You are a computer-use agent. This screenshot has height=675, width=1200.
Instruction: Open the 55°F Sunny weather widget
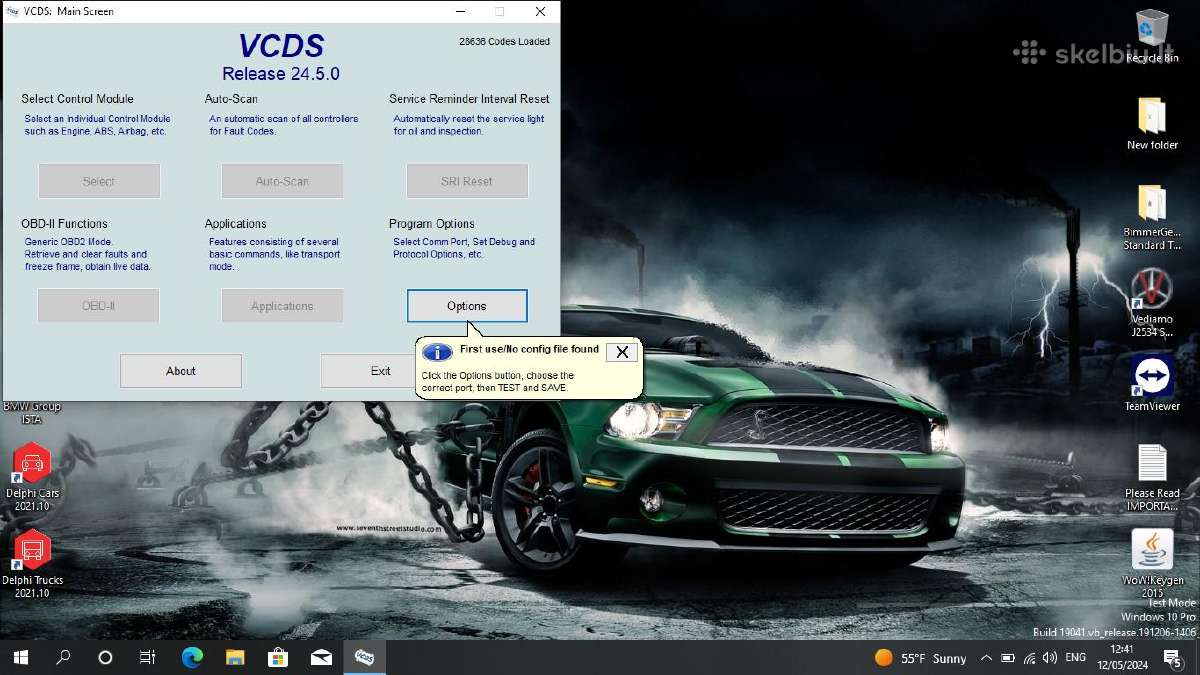pyautogui.click(x=921, y=658)
